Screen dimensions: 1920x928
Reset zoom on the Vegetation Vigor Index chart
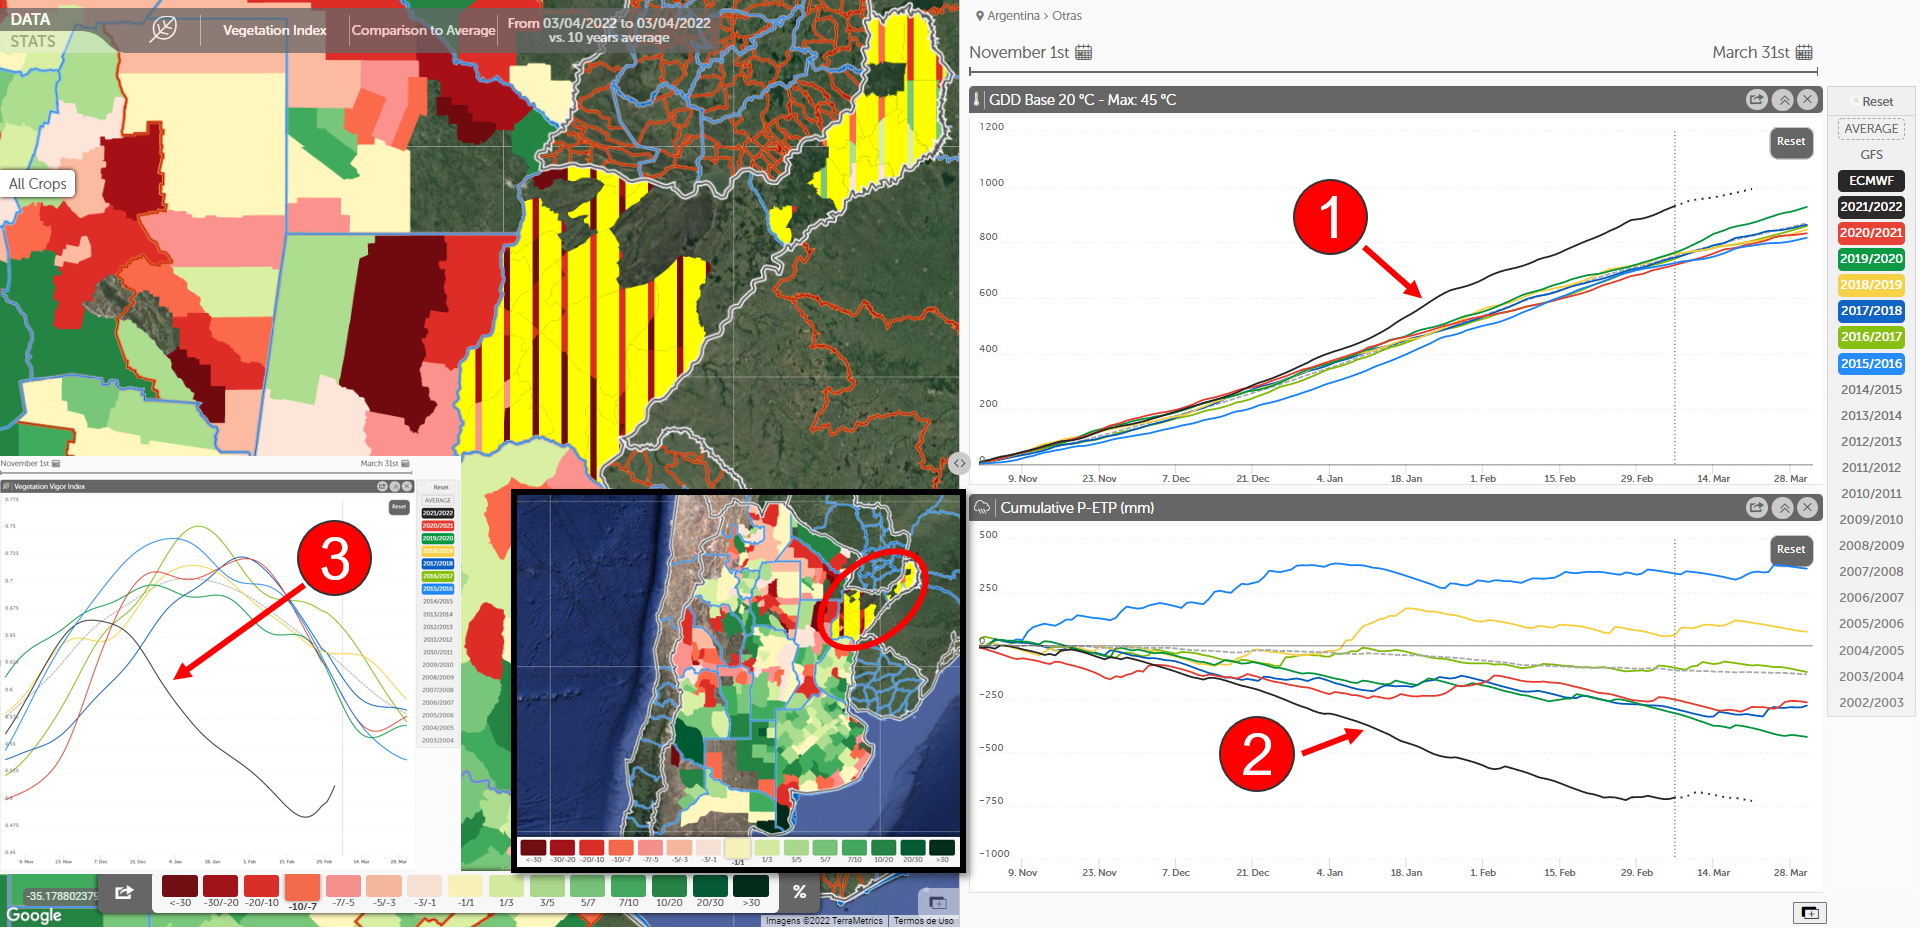click(x=399, y=507)
